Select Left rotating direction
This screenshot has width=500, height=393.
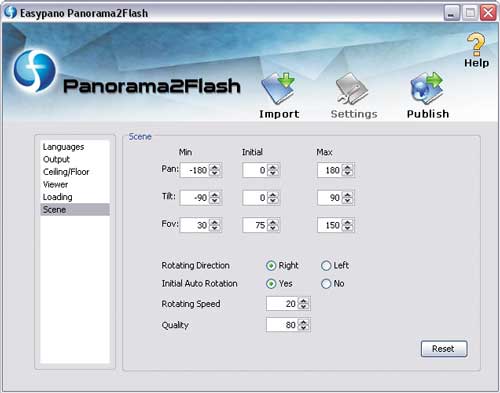(x=326, y=266)
